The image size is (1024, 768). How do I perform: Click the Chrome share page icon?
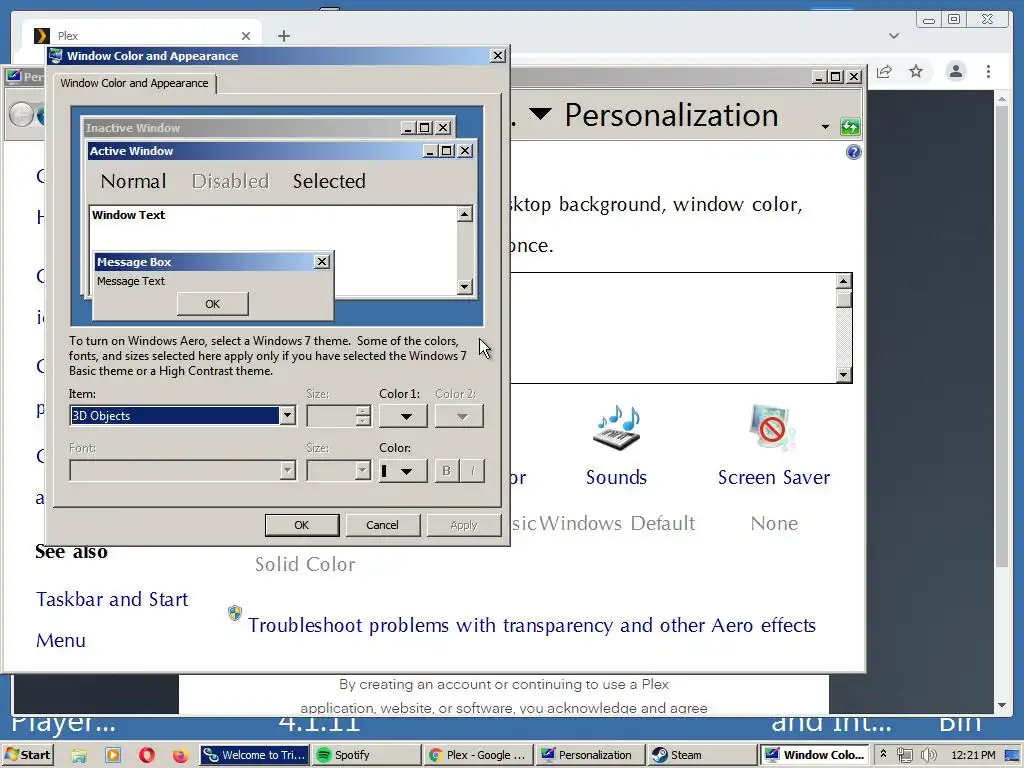pos(884,71)
